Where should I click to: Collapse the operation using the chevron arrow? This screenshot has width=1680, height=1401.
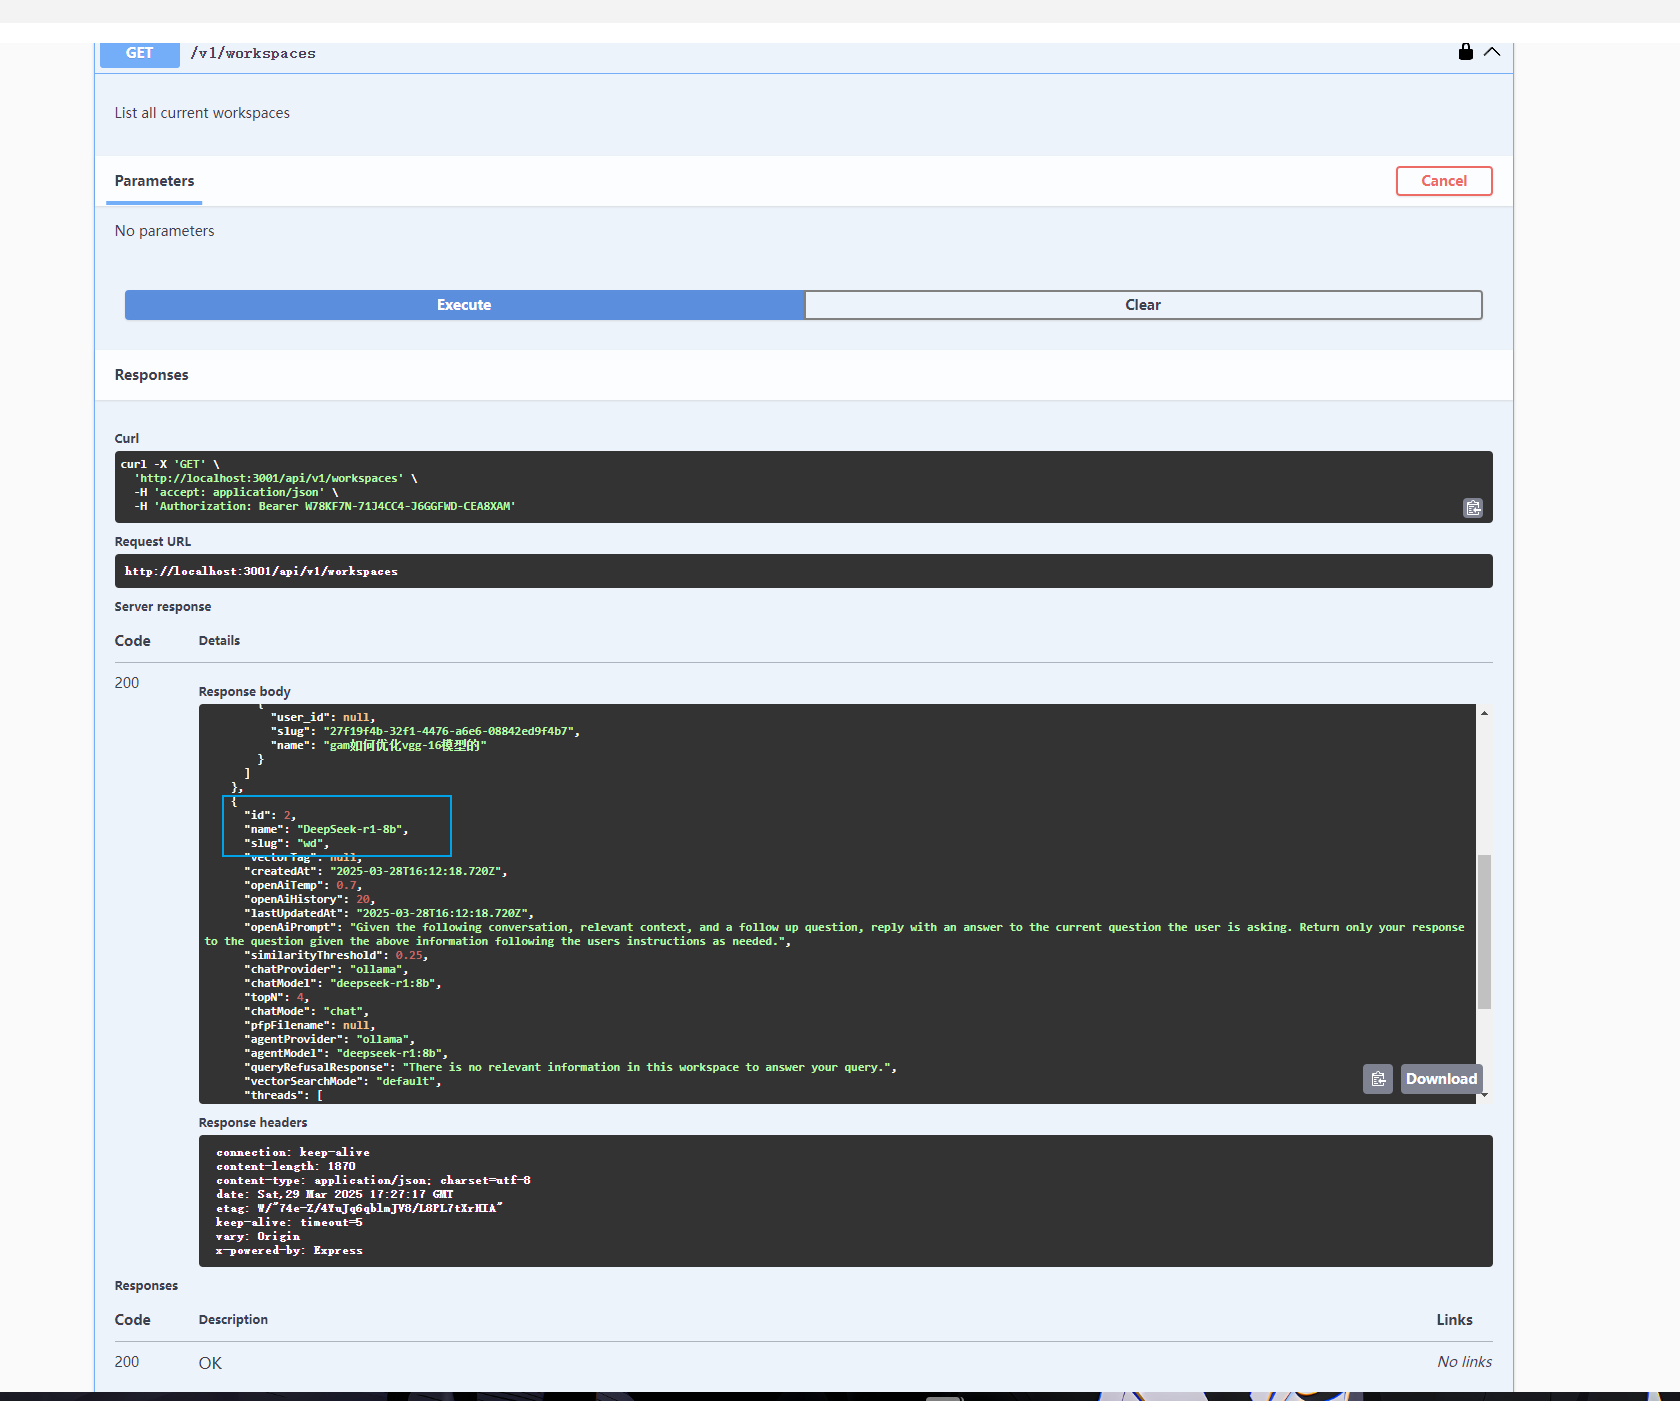click(1492, 53)
